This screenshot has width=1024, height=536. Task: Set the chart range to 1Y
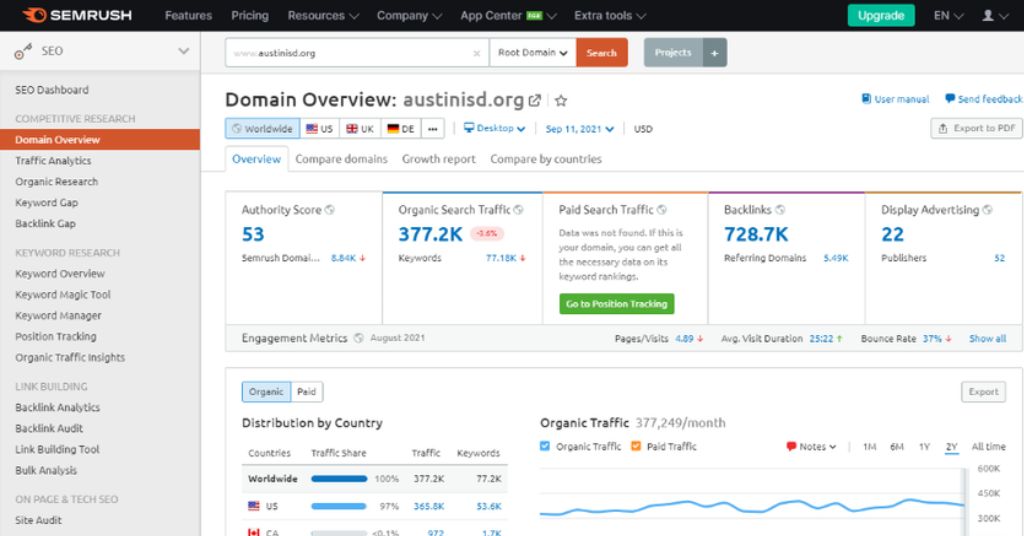click(924, 447)
